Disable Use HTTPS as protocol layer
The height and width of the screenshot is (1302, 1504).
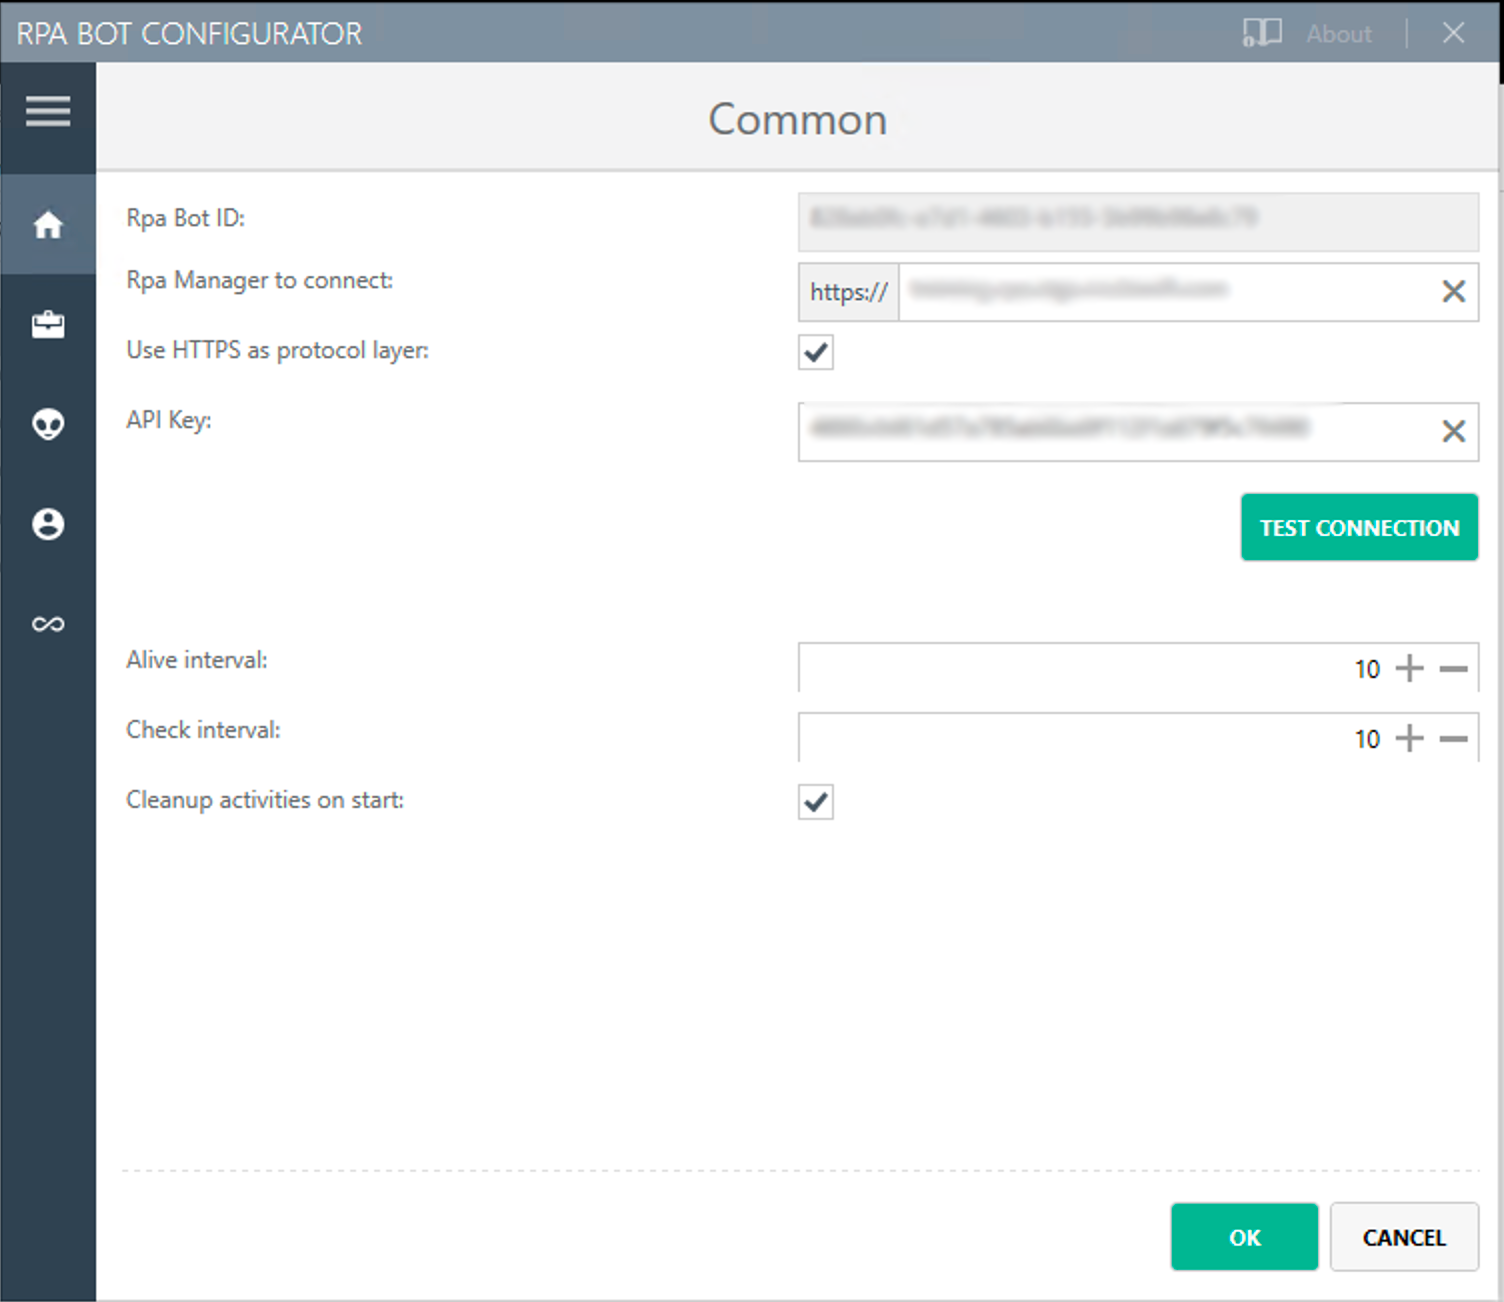click(814, 352)
